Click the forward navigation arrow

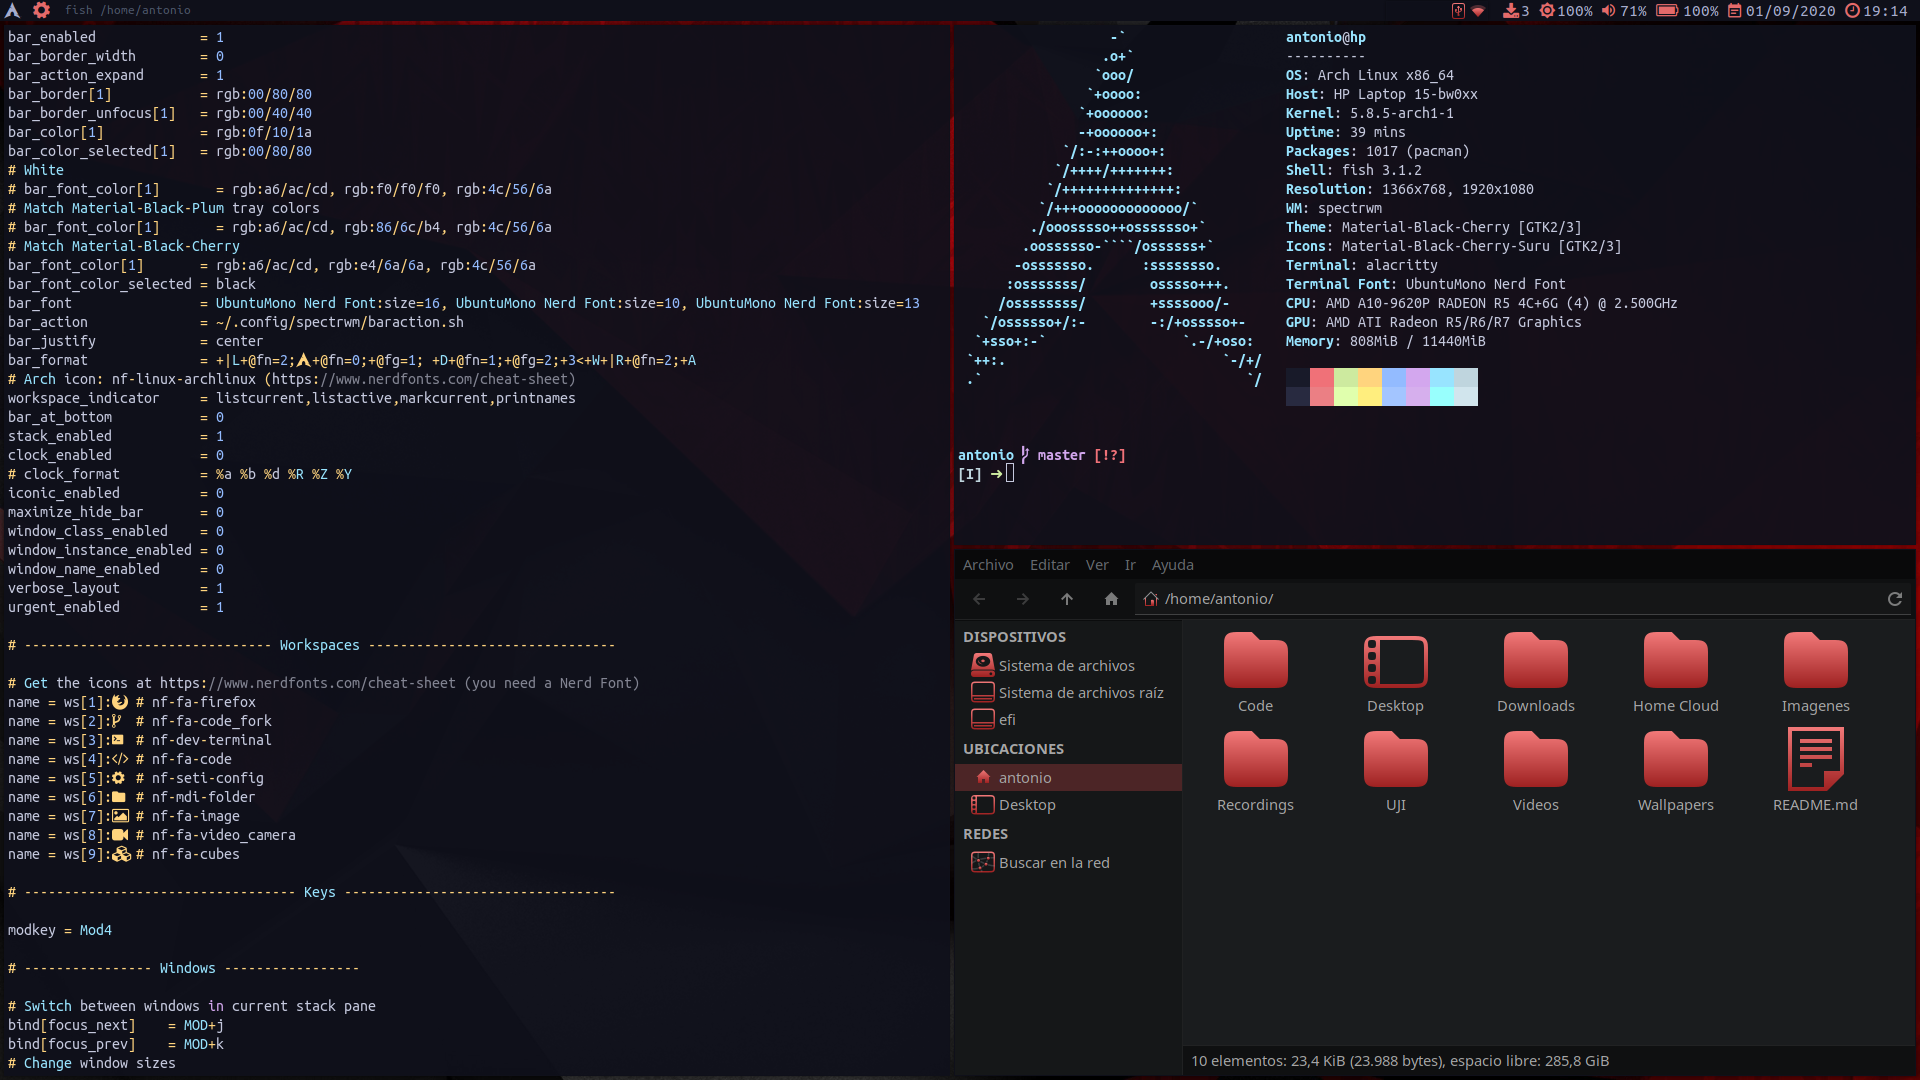(x=1022, y=599)
